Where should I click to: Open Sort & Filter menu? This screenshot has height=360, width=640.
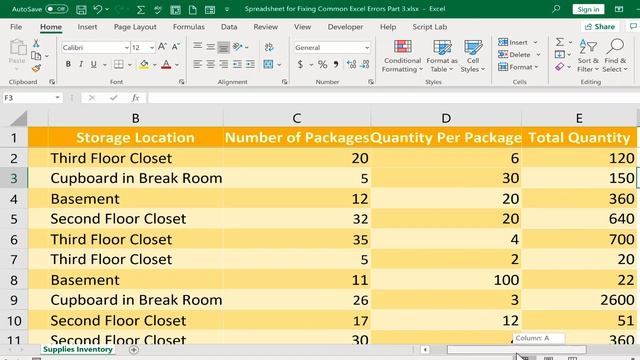(x=588, y=56)
